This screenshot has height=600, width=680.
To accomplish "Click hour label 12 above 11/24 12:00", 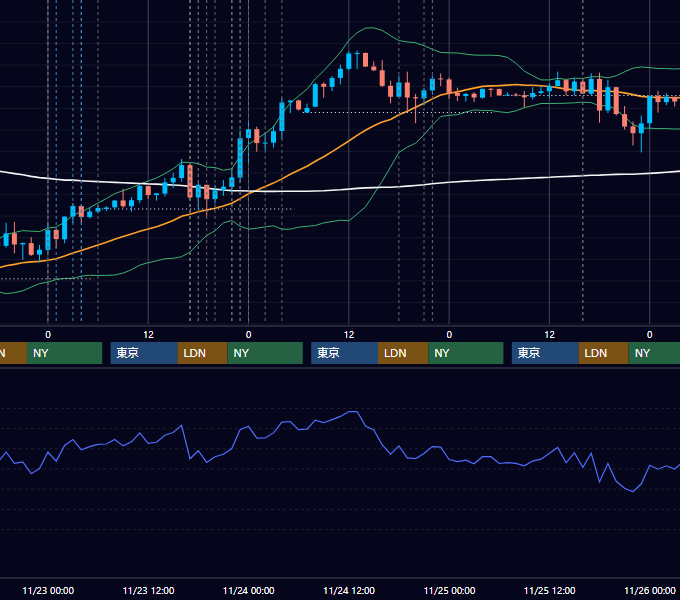I will click(x=349, y=335).
